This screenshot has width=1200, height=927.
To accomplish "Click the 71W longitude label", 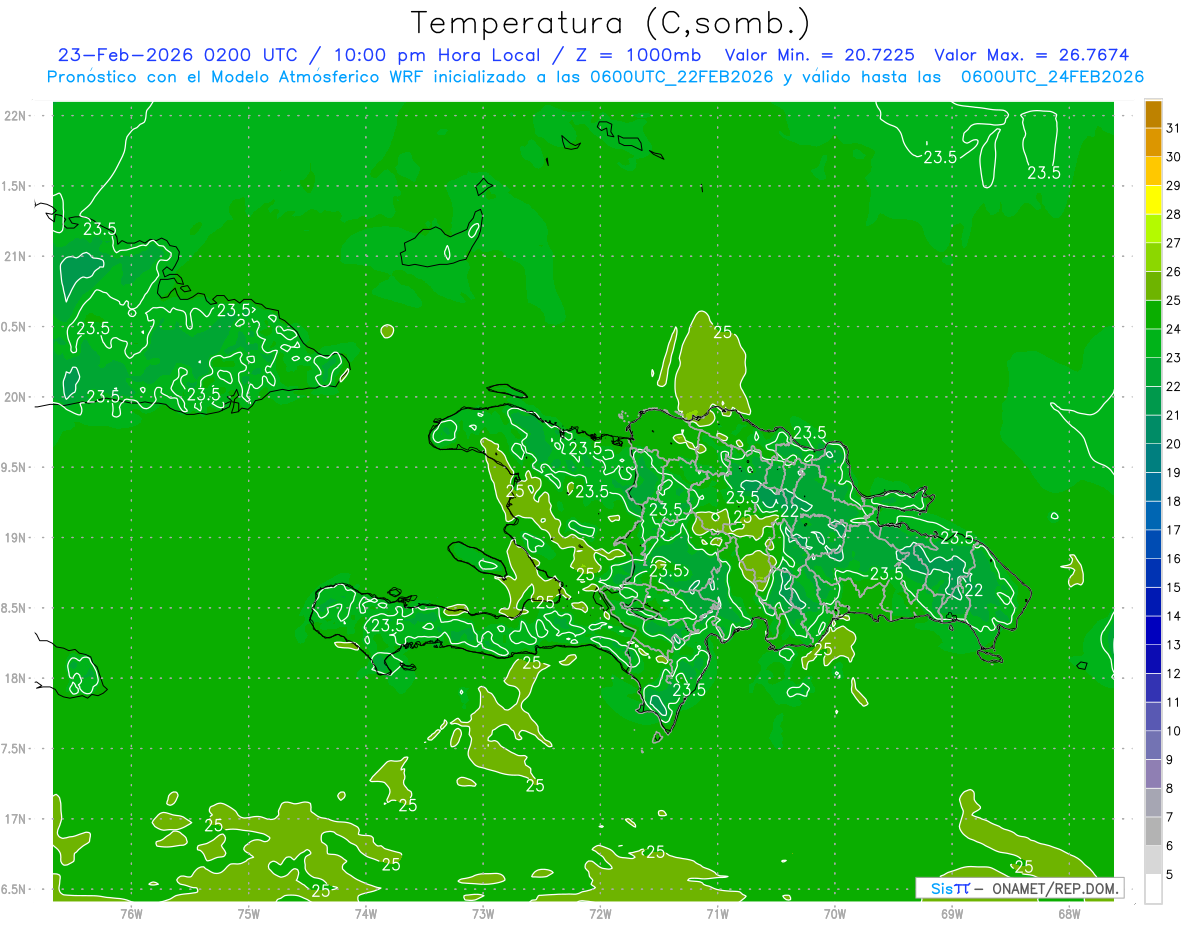I will point(718,914).
